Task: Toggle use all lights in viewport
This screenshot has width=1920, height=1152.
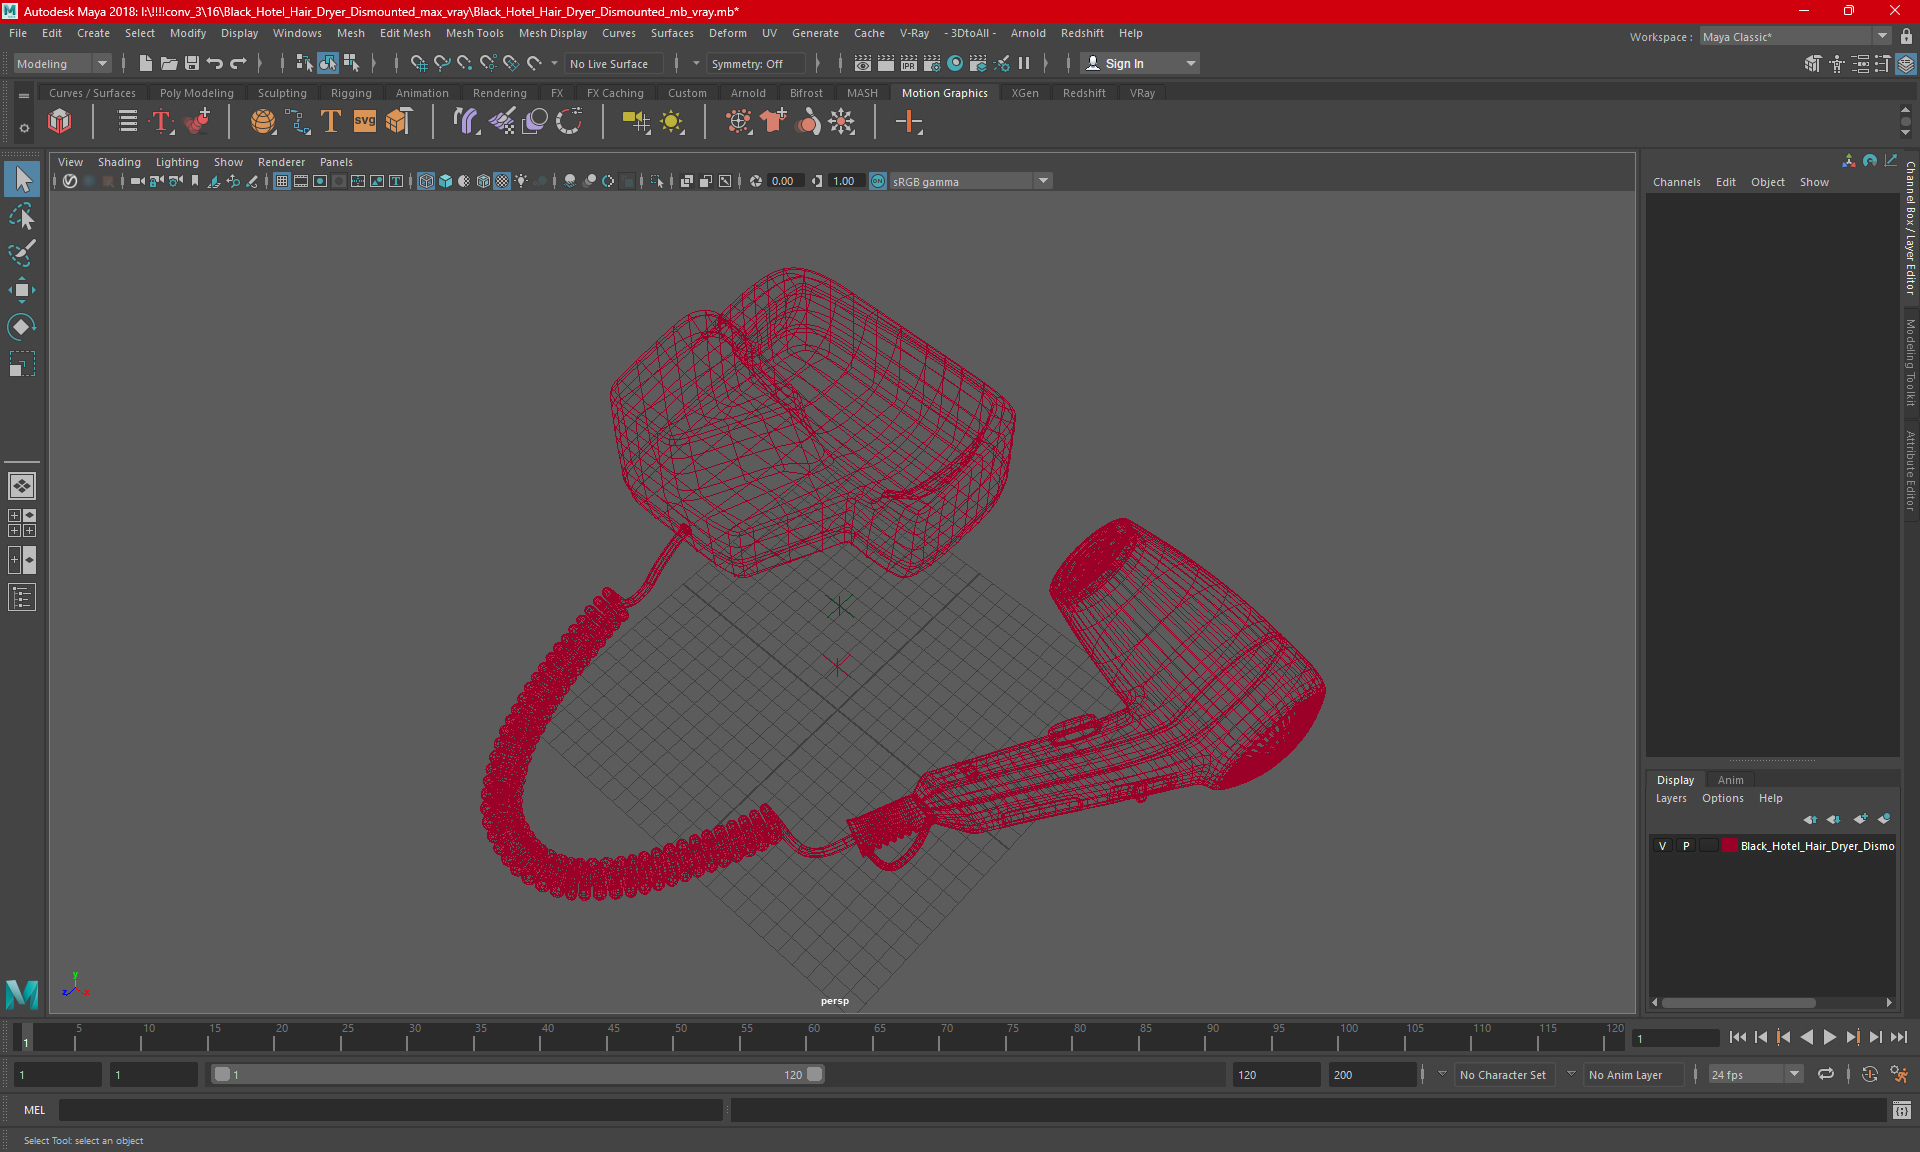Action: pos(521,181)
